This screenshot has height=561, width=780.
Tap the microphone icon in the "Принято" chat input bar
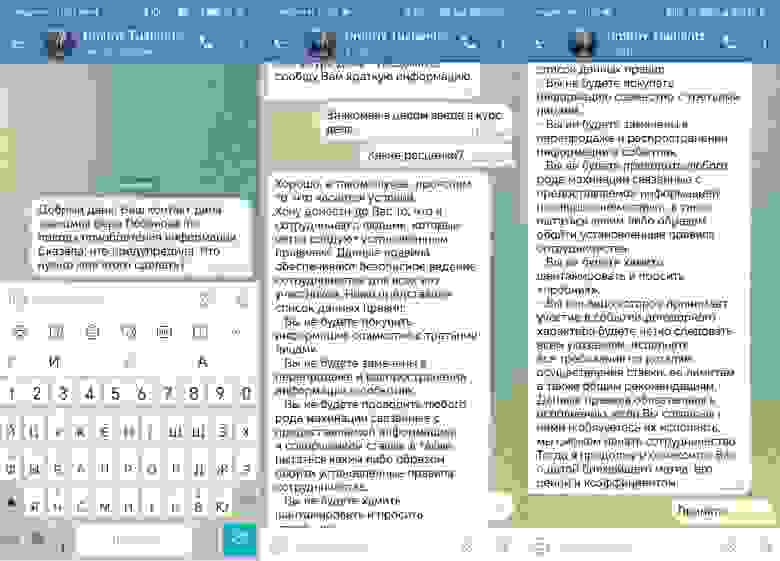click(x=765, y=547)
